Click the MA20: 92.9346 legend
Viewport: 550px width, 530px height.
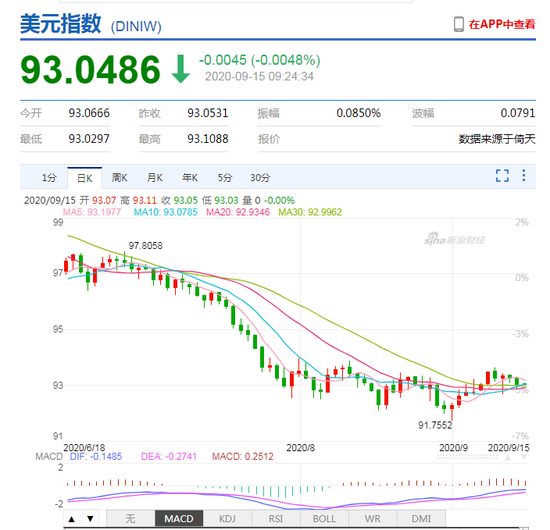[x=238, y=212]
